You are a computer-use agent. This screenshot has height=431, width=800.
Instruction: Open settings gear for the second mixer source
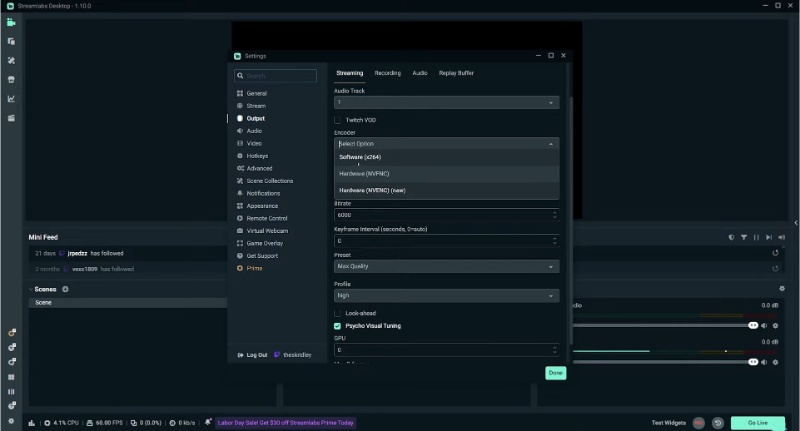[776, 362]
